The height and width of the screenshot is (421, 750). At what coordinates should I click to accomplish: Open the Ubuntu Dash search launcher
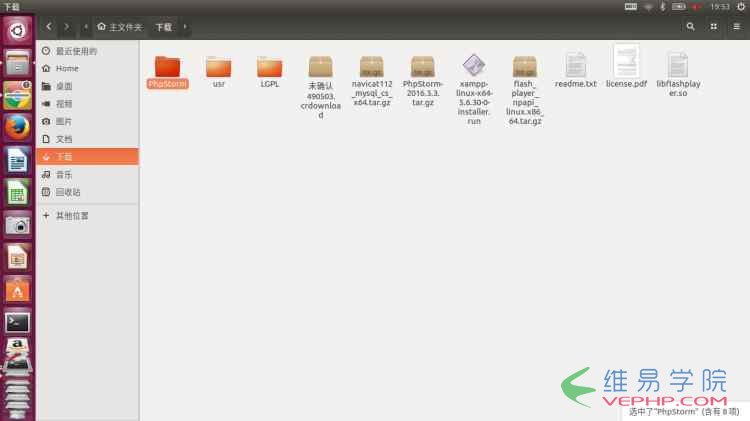point(17,31)
